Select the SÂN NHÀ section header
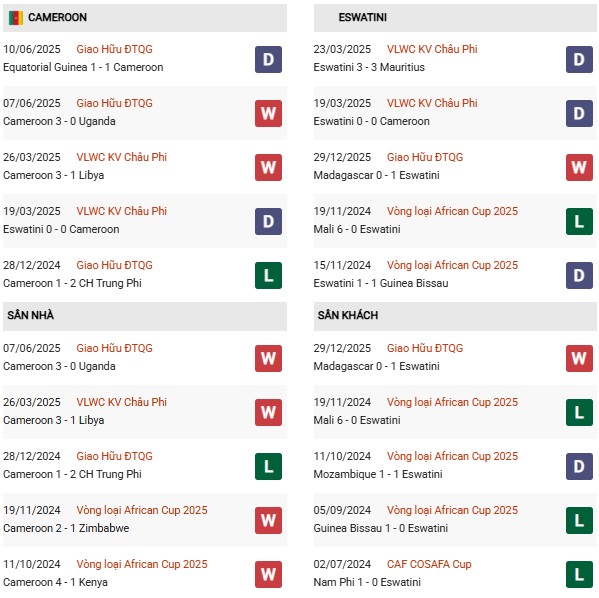Screen dimensions: 599x598 [x=145, y=316]
